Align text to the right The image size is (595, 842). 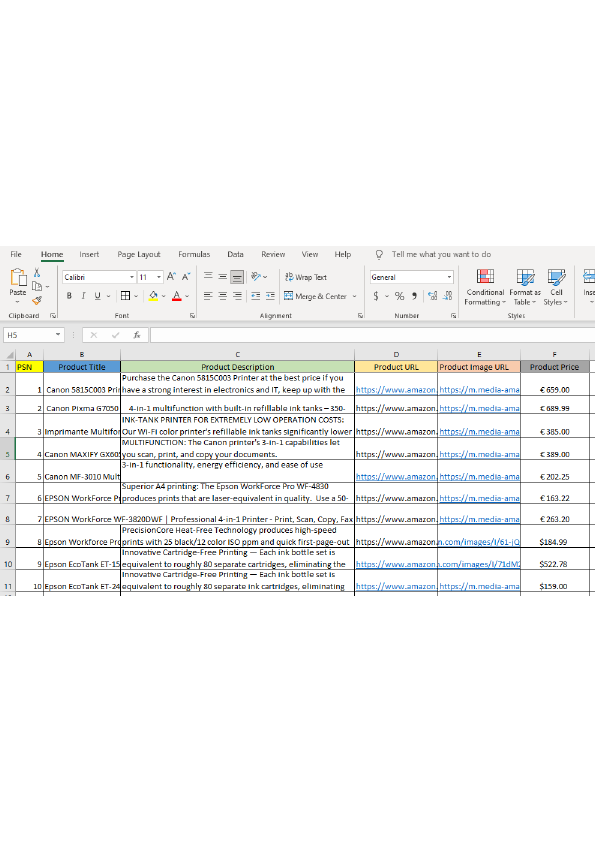tap(237, 296)
